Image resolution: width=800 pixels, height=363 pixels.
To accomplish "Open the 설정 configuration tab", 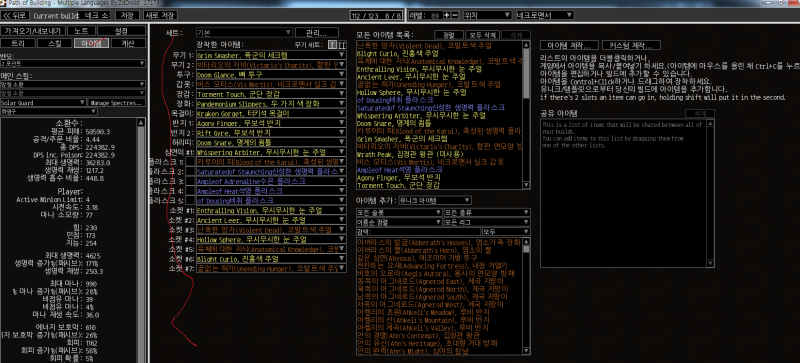I will 121,31.
